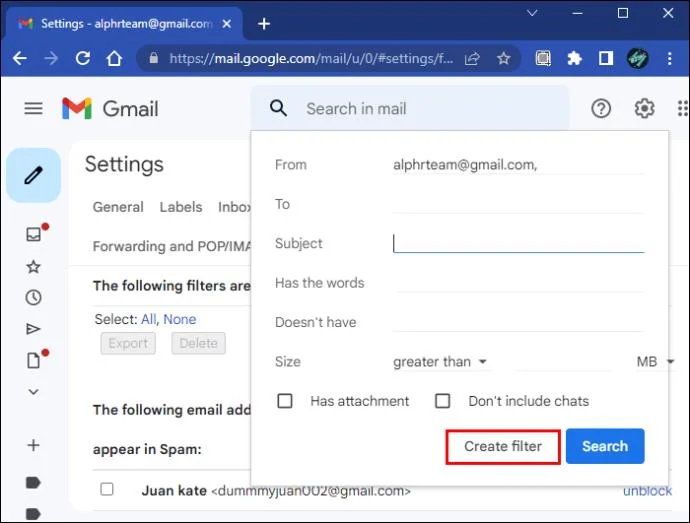Viewport: 690px width, 523px height.
Task: Open Forwarding and POP/IMAP tab
Action: coord(172,246)
